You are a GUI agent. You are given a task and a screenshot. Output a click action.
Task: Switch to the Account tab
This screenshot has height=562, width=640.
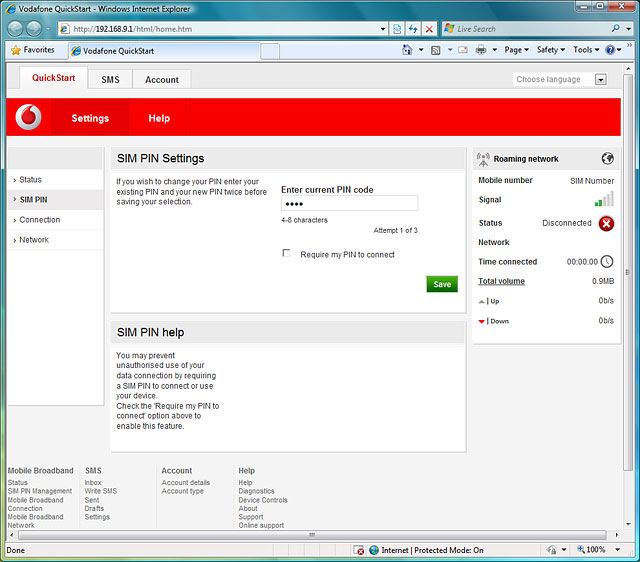[161, 79]
